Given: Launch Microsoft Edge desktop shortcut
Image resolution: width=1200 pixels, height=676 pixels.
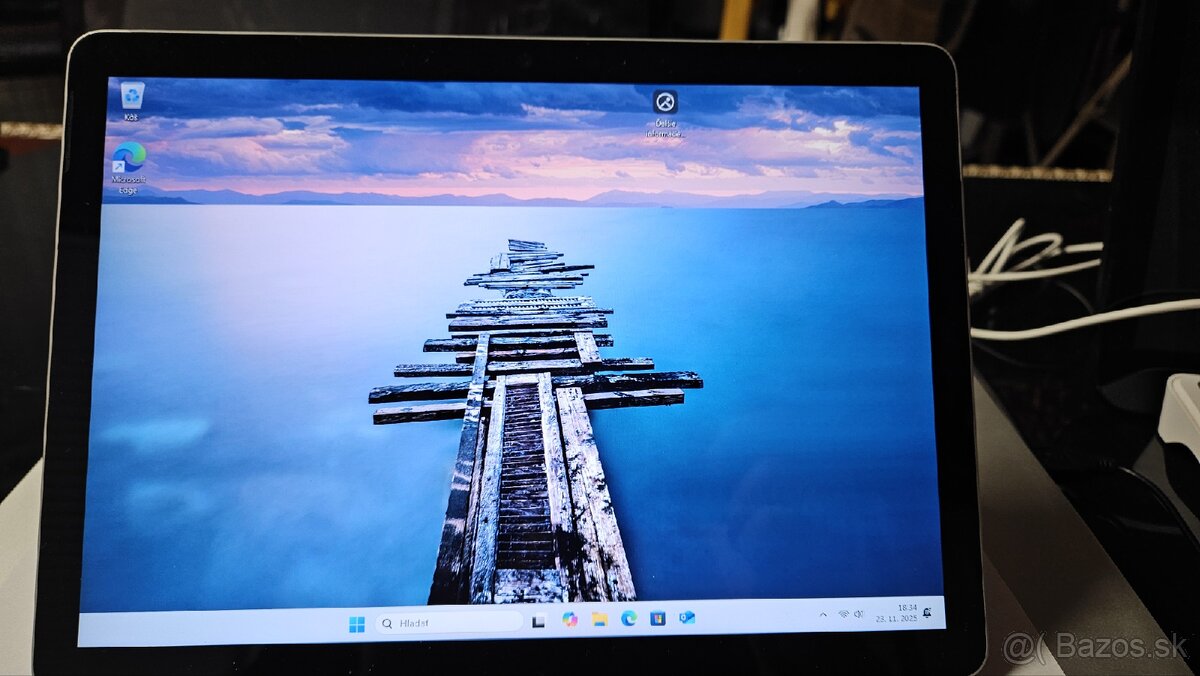Looking at the screenshot, I should click(128, 159).
